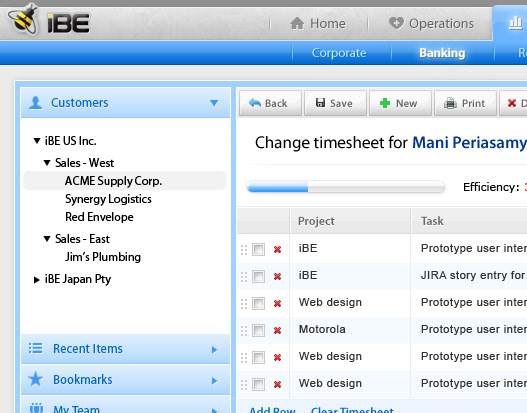
Task: Click the Print printer icon
Action: 450,103
